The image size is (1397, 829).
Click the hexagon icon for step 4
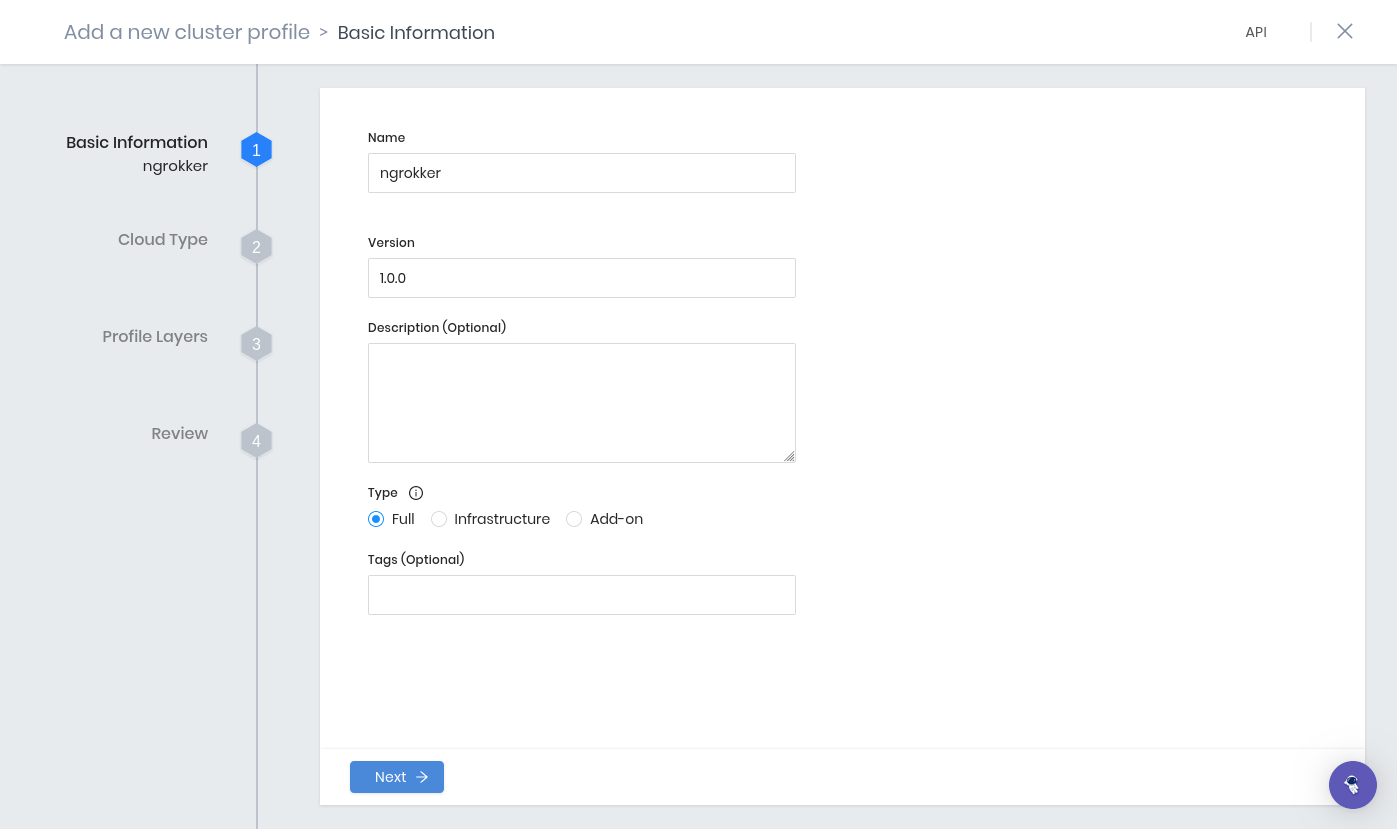pyautogui.click(x=256, y=440)
